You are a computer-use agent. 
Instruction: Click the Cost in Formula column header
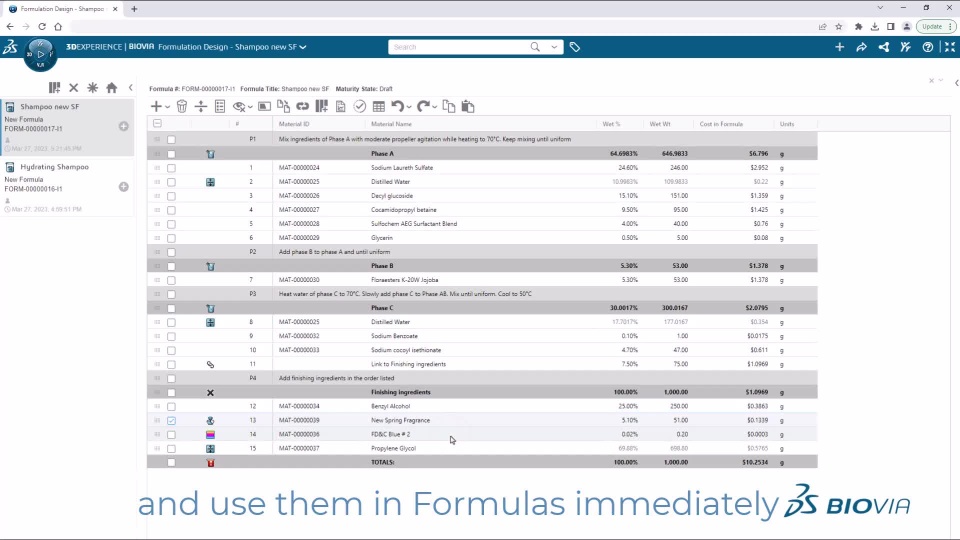pyautogui.click(x=721, y=124)
